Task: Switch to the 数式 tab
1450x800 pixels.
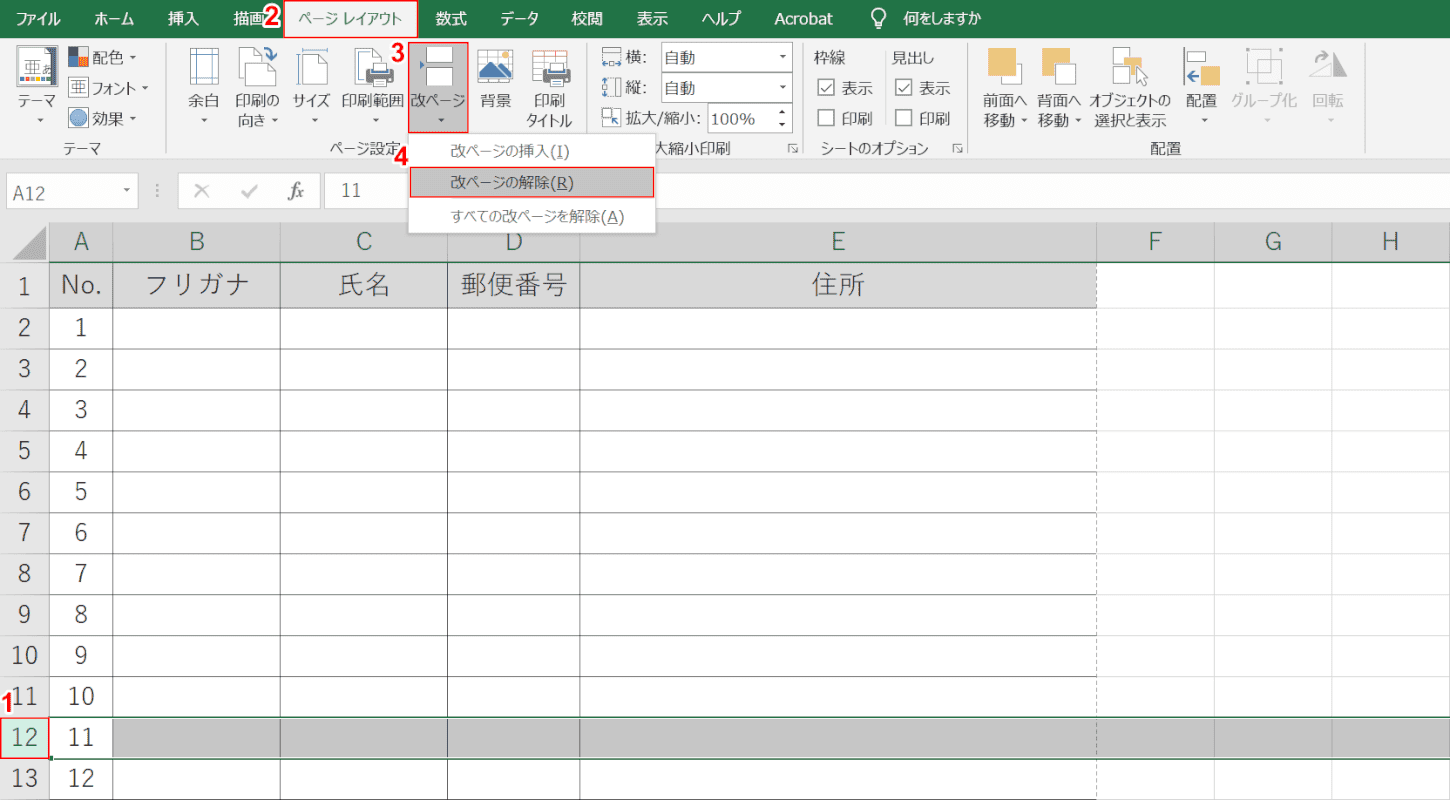Action: pos(452,19)
